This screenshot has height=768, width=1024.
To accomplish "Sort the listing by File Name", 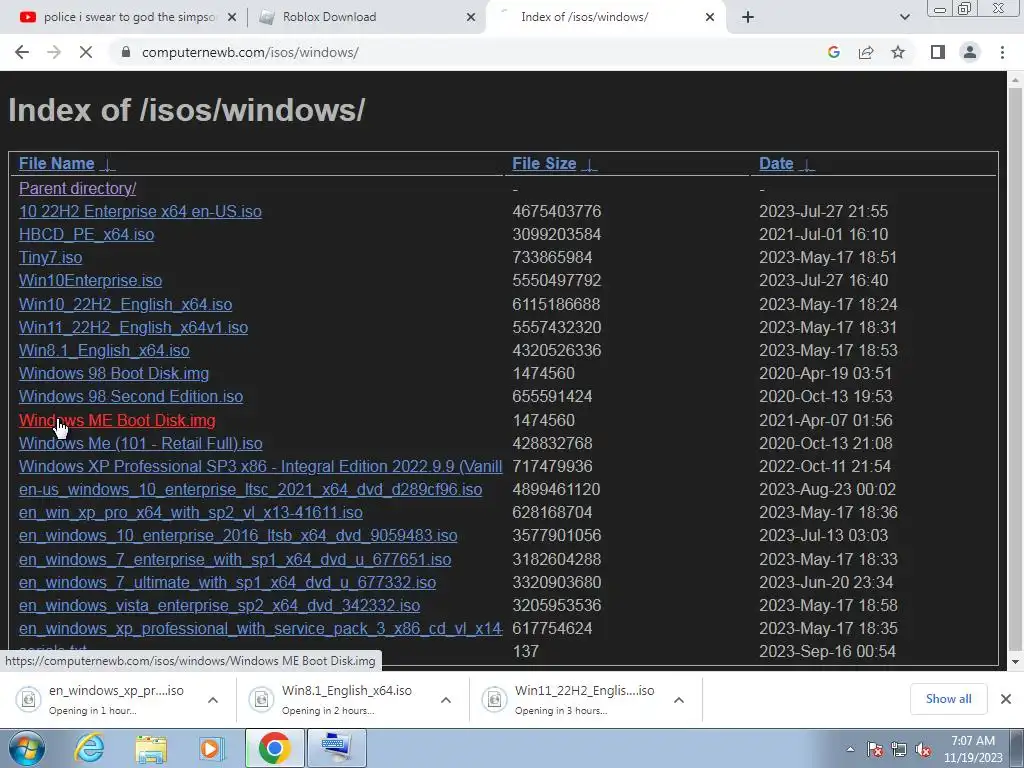I will point(57,163).
